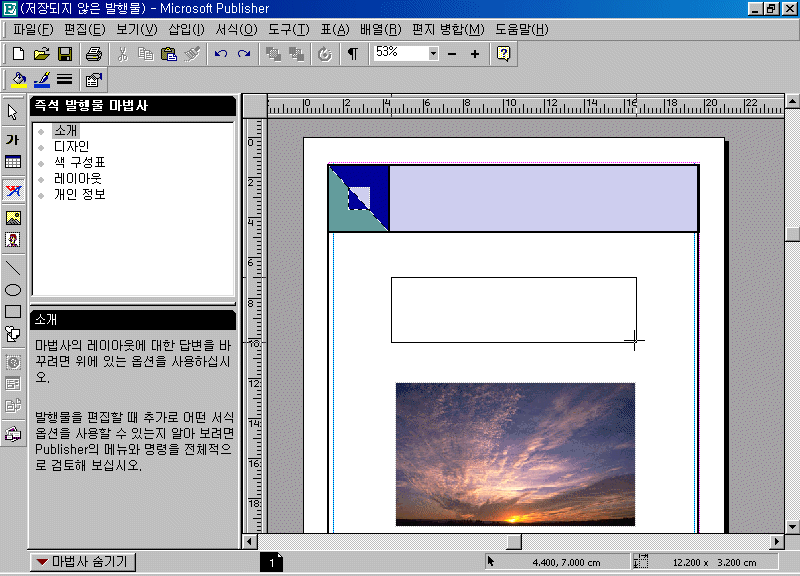Viewport: 800px width, 576px height.
Task: Open the 서식(O) menu
Action: pos(236,30)
